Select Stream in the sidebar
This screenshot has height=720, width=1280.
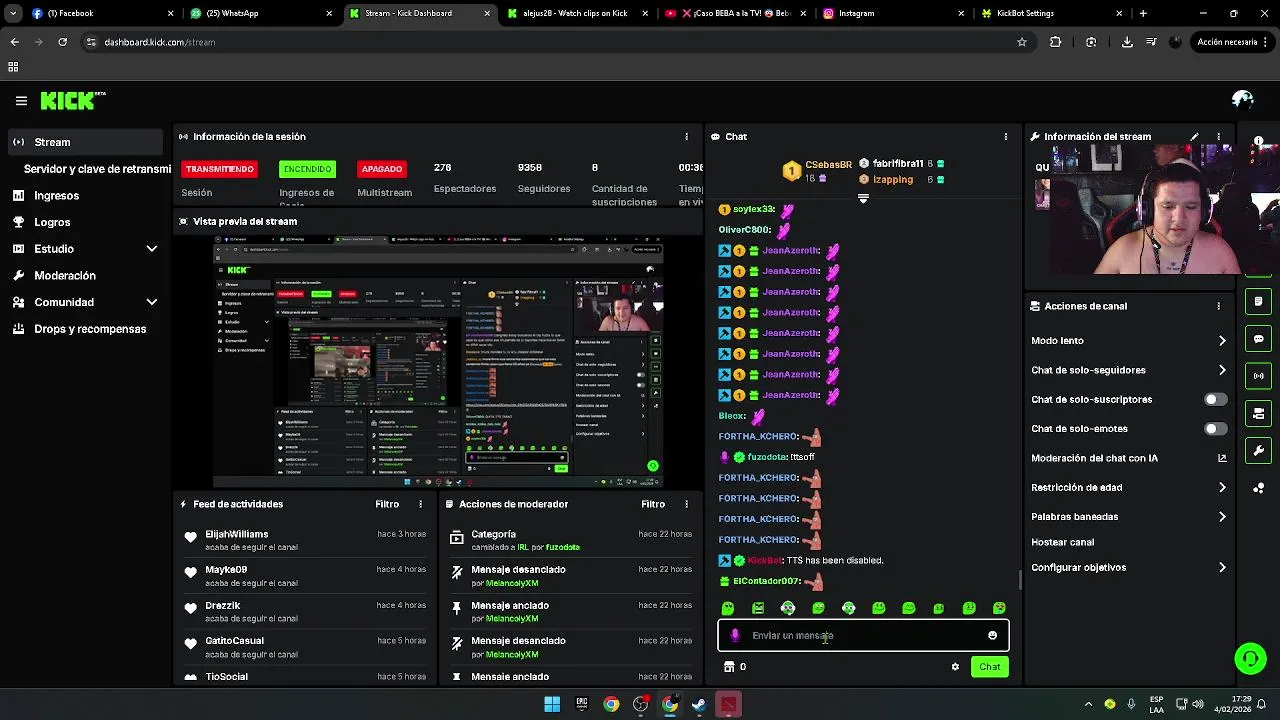(86, 142)
